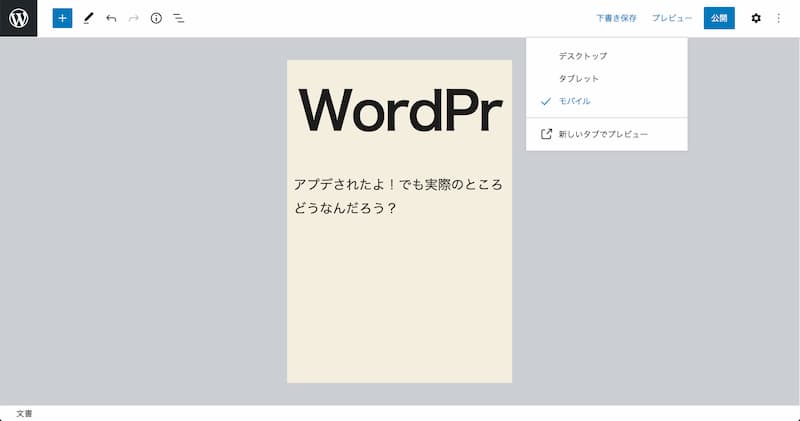800x421 pixels.
Task: Toggle the プレビュー dropdown
Action: click(x=672, y=18)
